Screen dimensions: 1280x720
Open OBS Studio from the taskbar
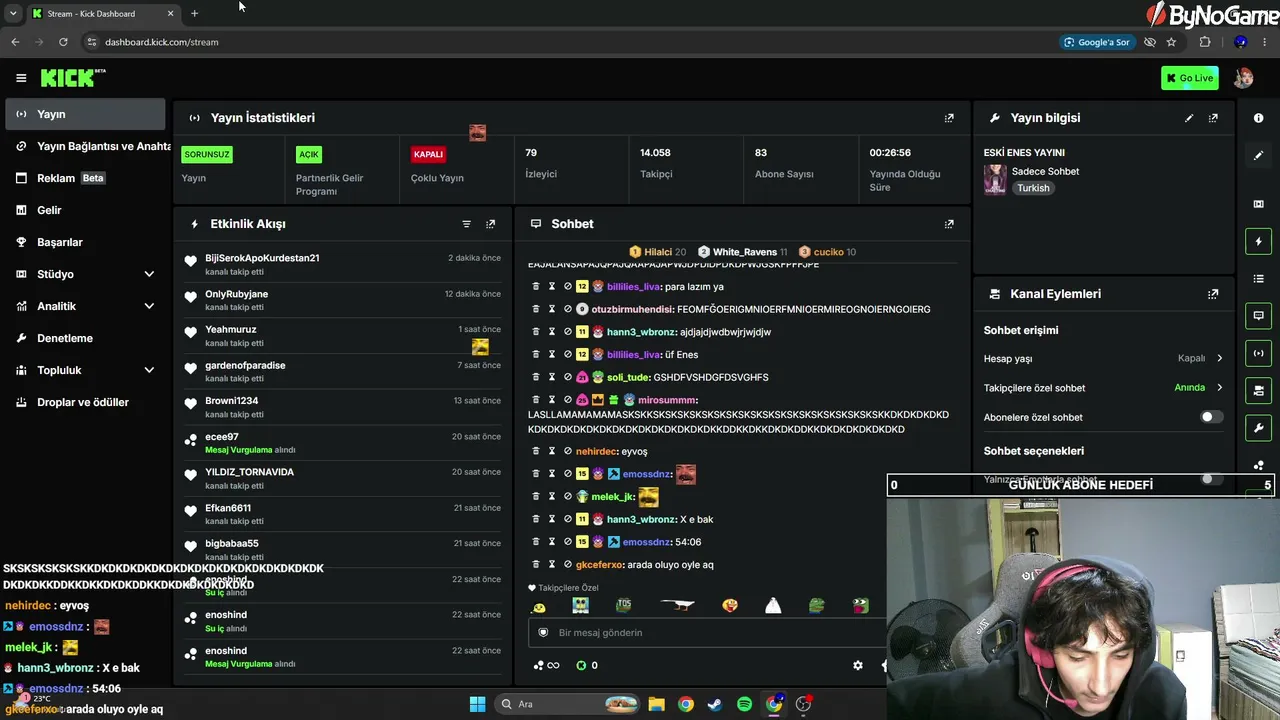coord(803,704)
